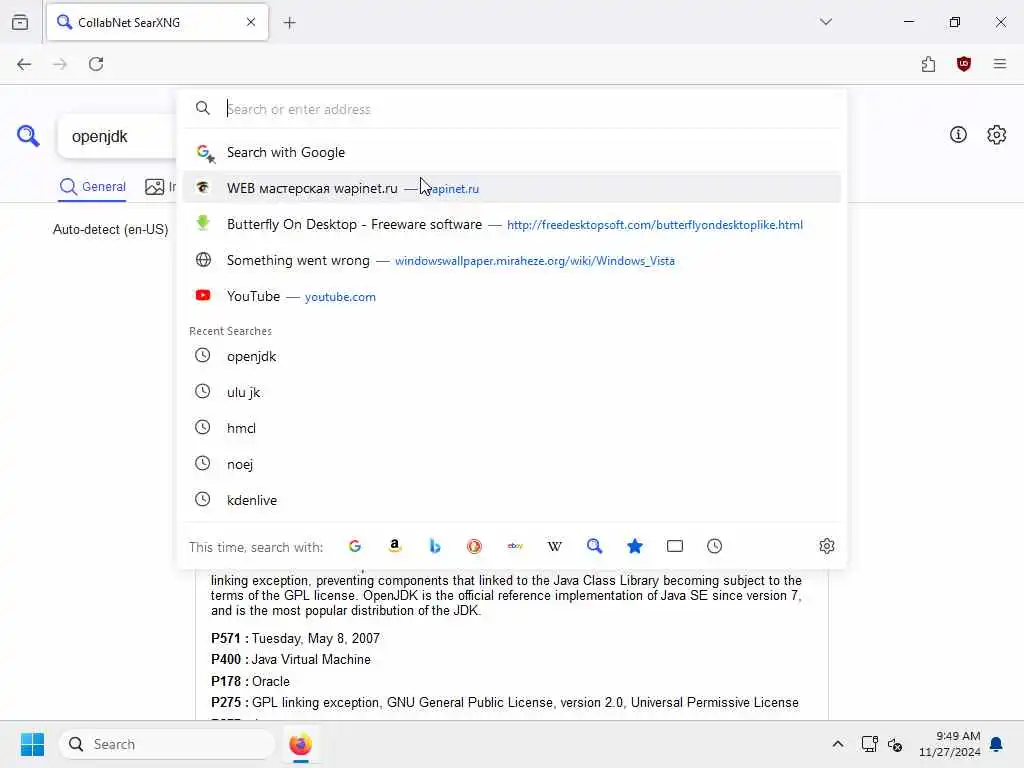The height and width of the screenshot is (768, 1024).
Task: Click SearXNG logo magnifier on page
Action: tap(28, 136)
